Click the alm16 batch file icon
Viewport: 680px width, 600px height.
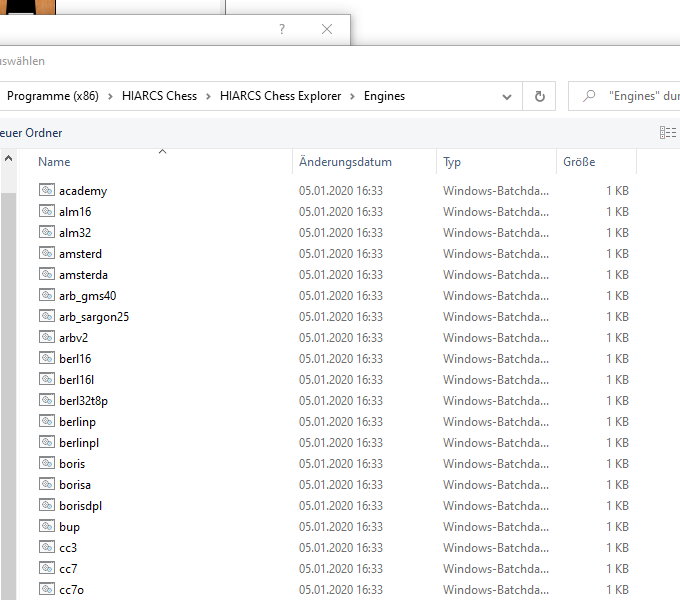click(47, 211)
